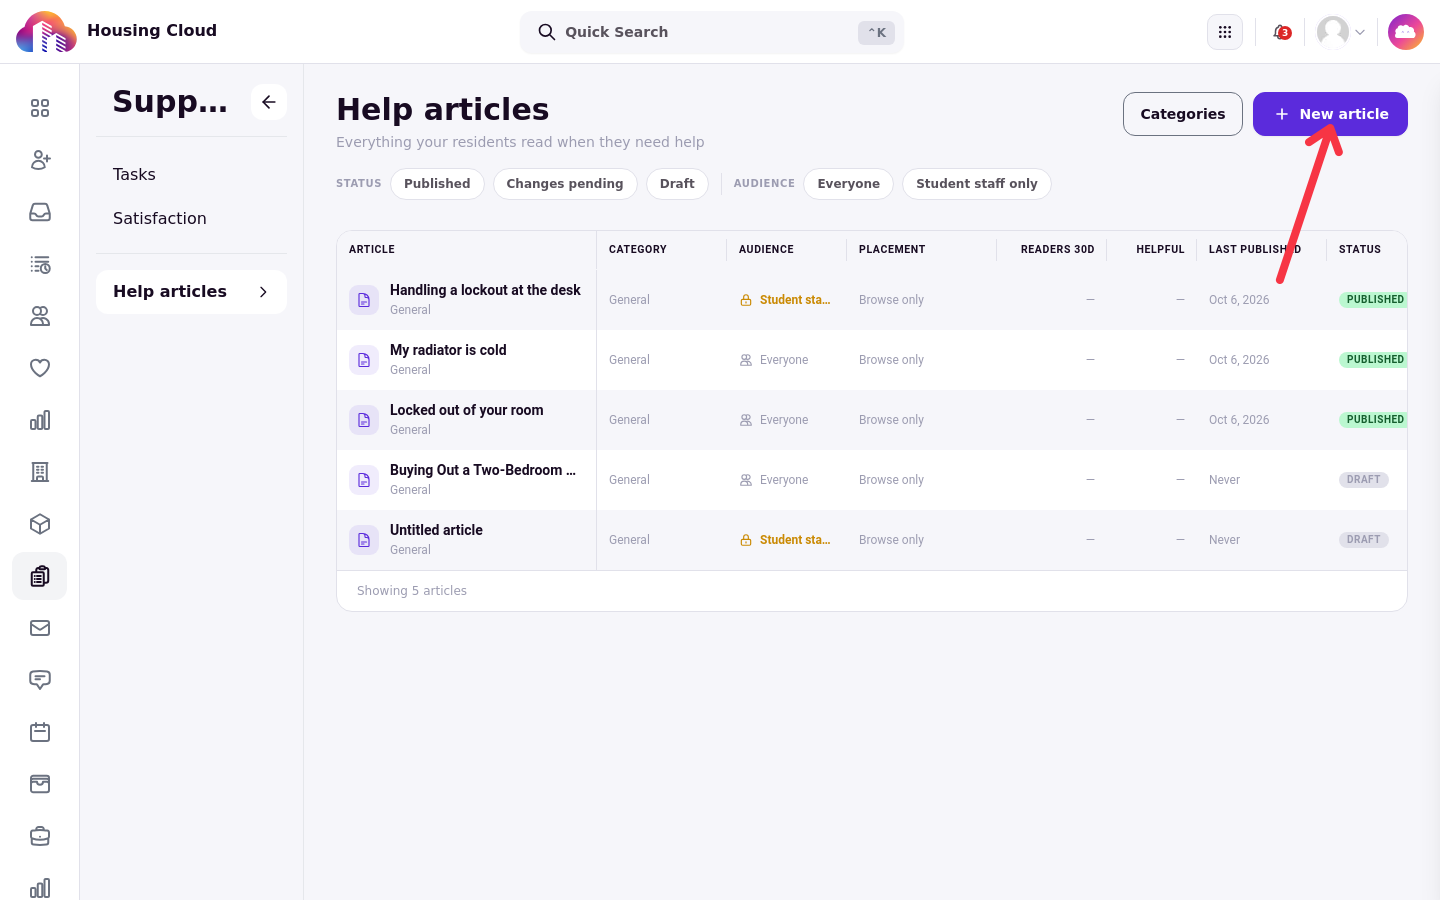
Task: Open the residents group icon in sidebar
Action: [x=40, y=316]
